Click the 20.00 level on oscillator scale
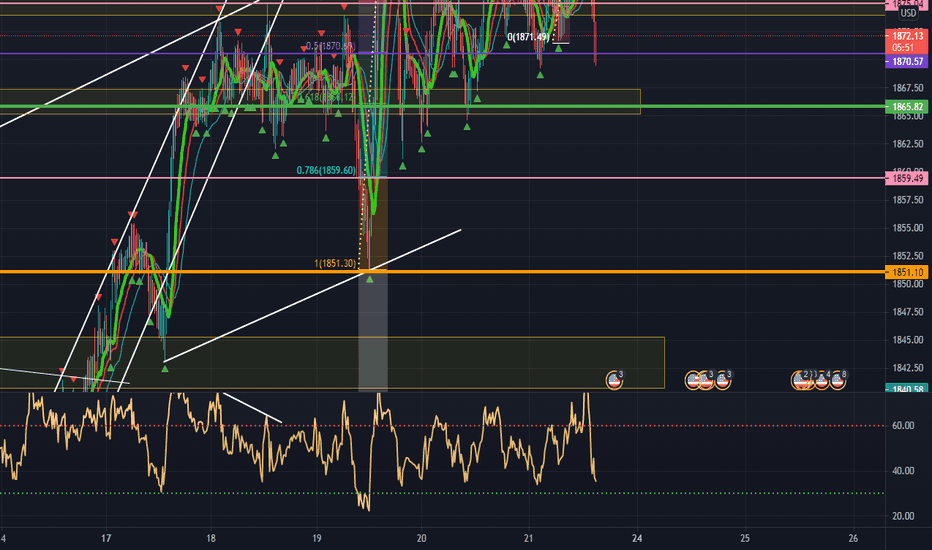The height and width of the screenshot is (550, 932). [x=903, y=516]
